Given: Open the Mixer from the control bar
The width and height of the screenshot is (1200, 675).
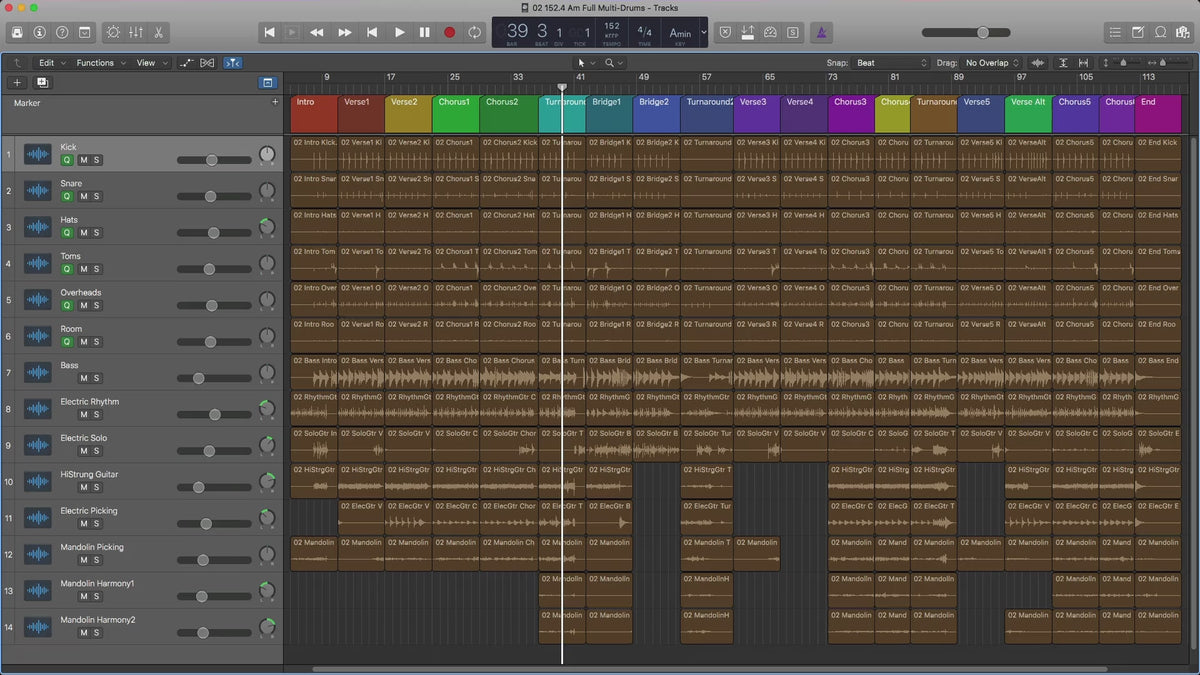Looking at the screenshot, I should [x=136, y=32].
